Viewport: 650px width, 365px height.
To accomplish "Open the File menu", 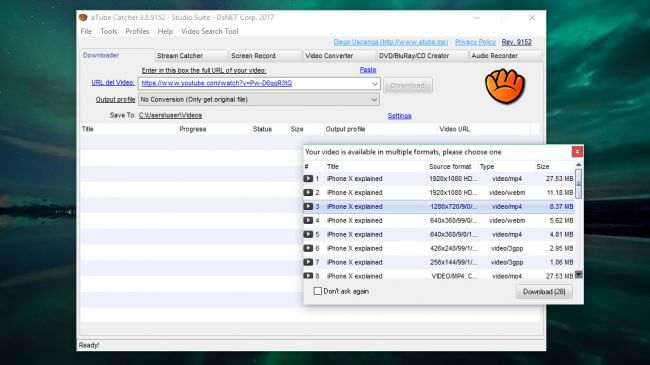I will click(x=86, y=31).
